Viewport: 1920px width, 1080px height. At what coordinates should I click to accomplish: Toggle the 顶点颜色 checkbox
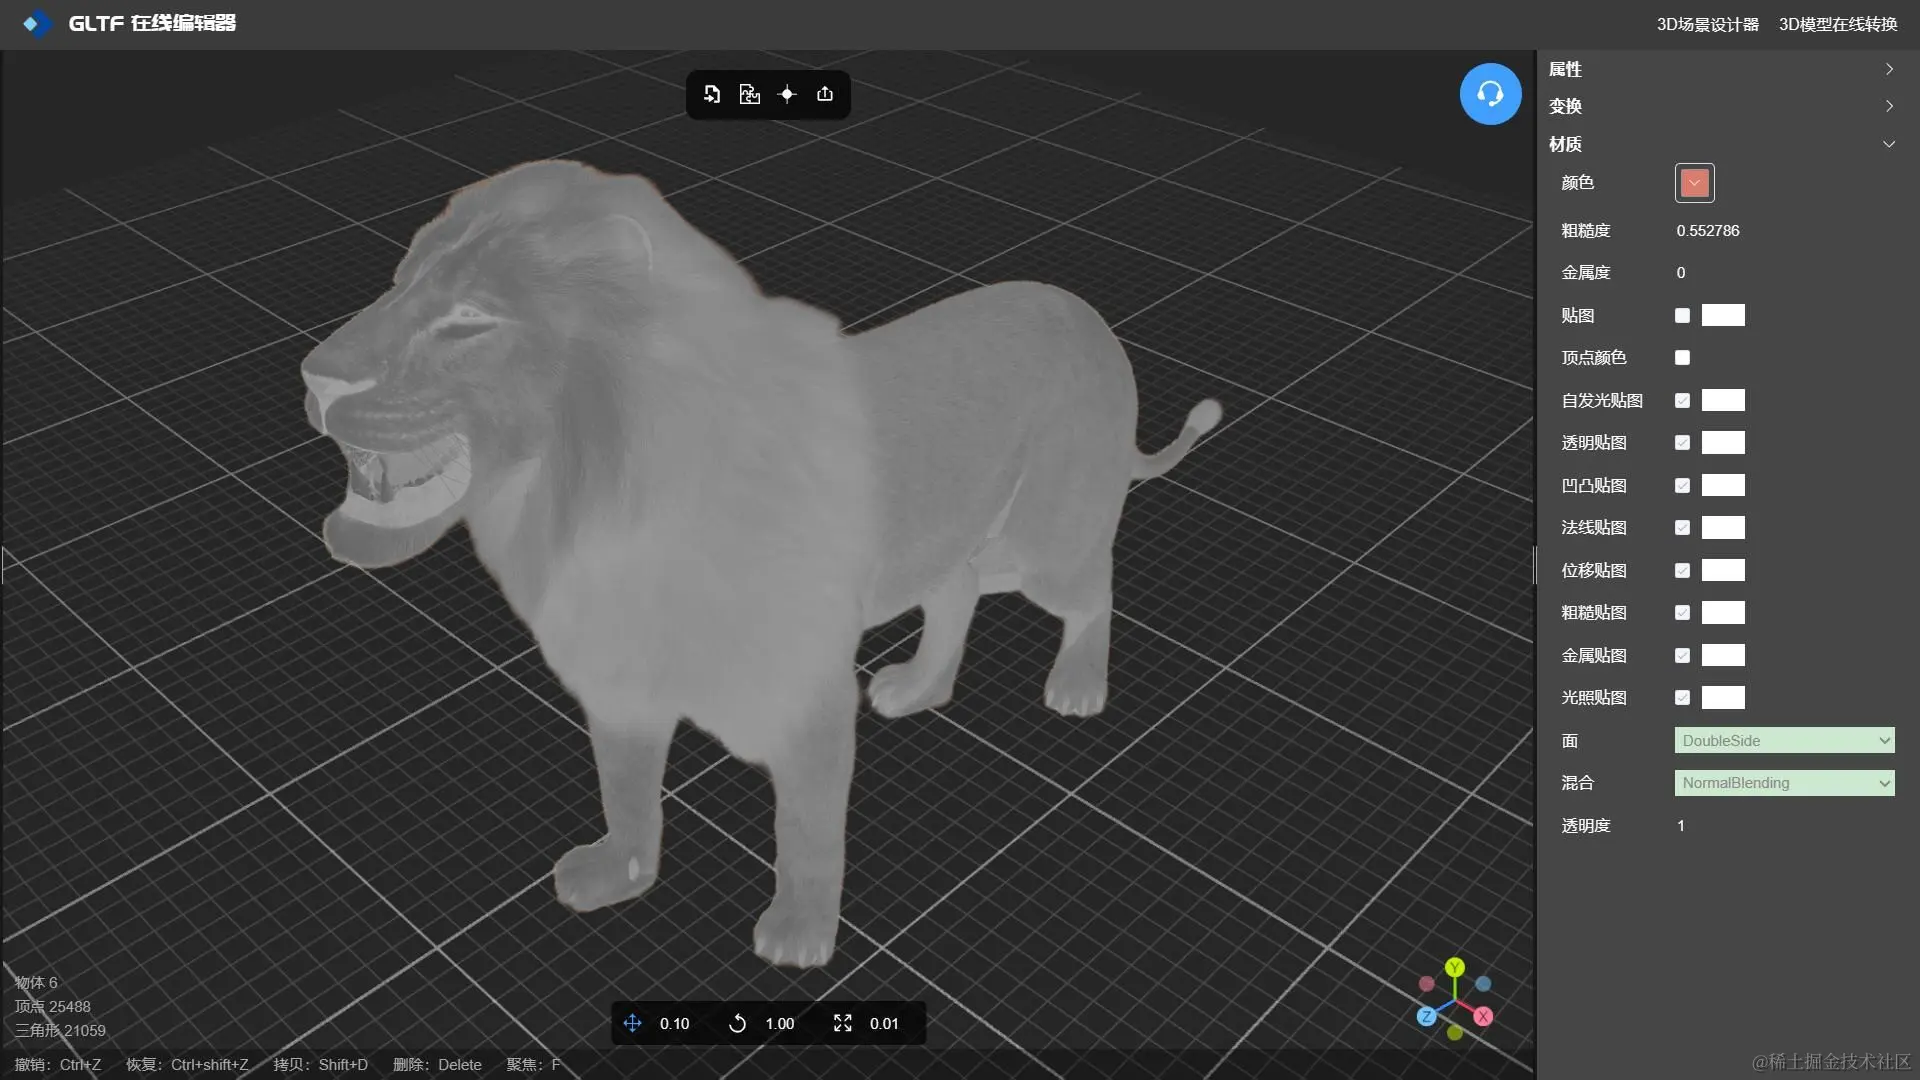coord(1682,358)
